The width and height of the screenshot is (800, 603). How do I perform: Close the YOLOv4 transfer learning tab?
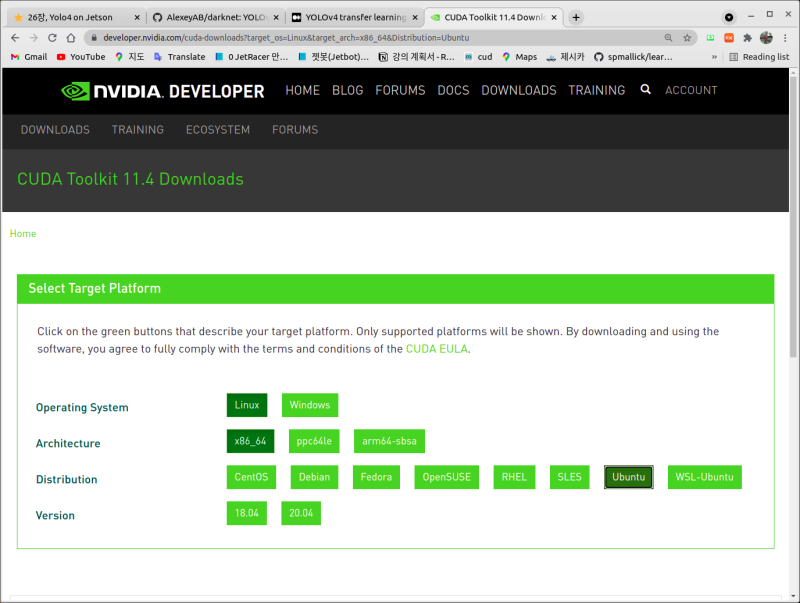(415, 17)
